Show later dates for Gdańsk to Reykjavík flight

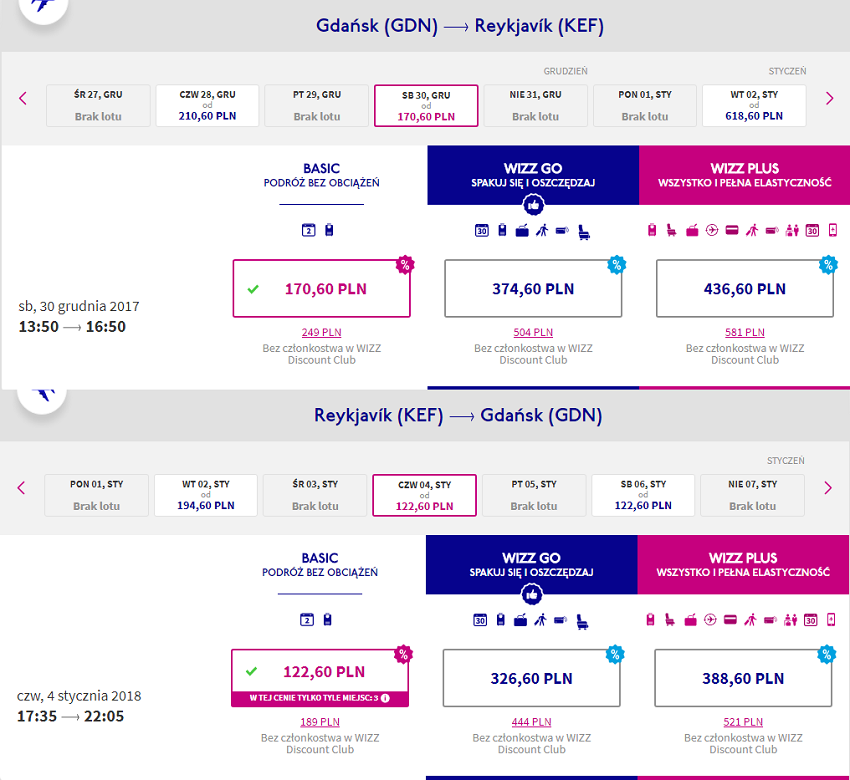pos(829,98)
